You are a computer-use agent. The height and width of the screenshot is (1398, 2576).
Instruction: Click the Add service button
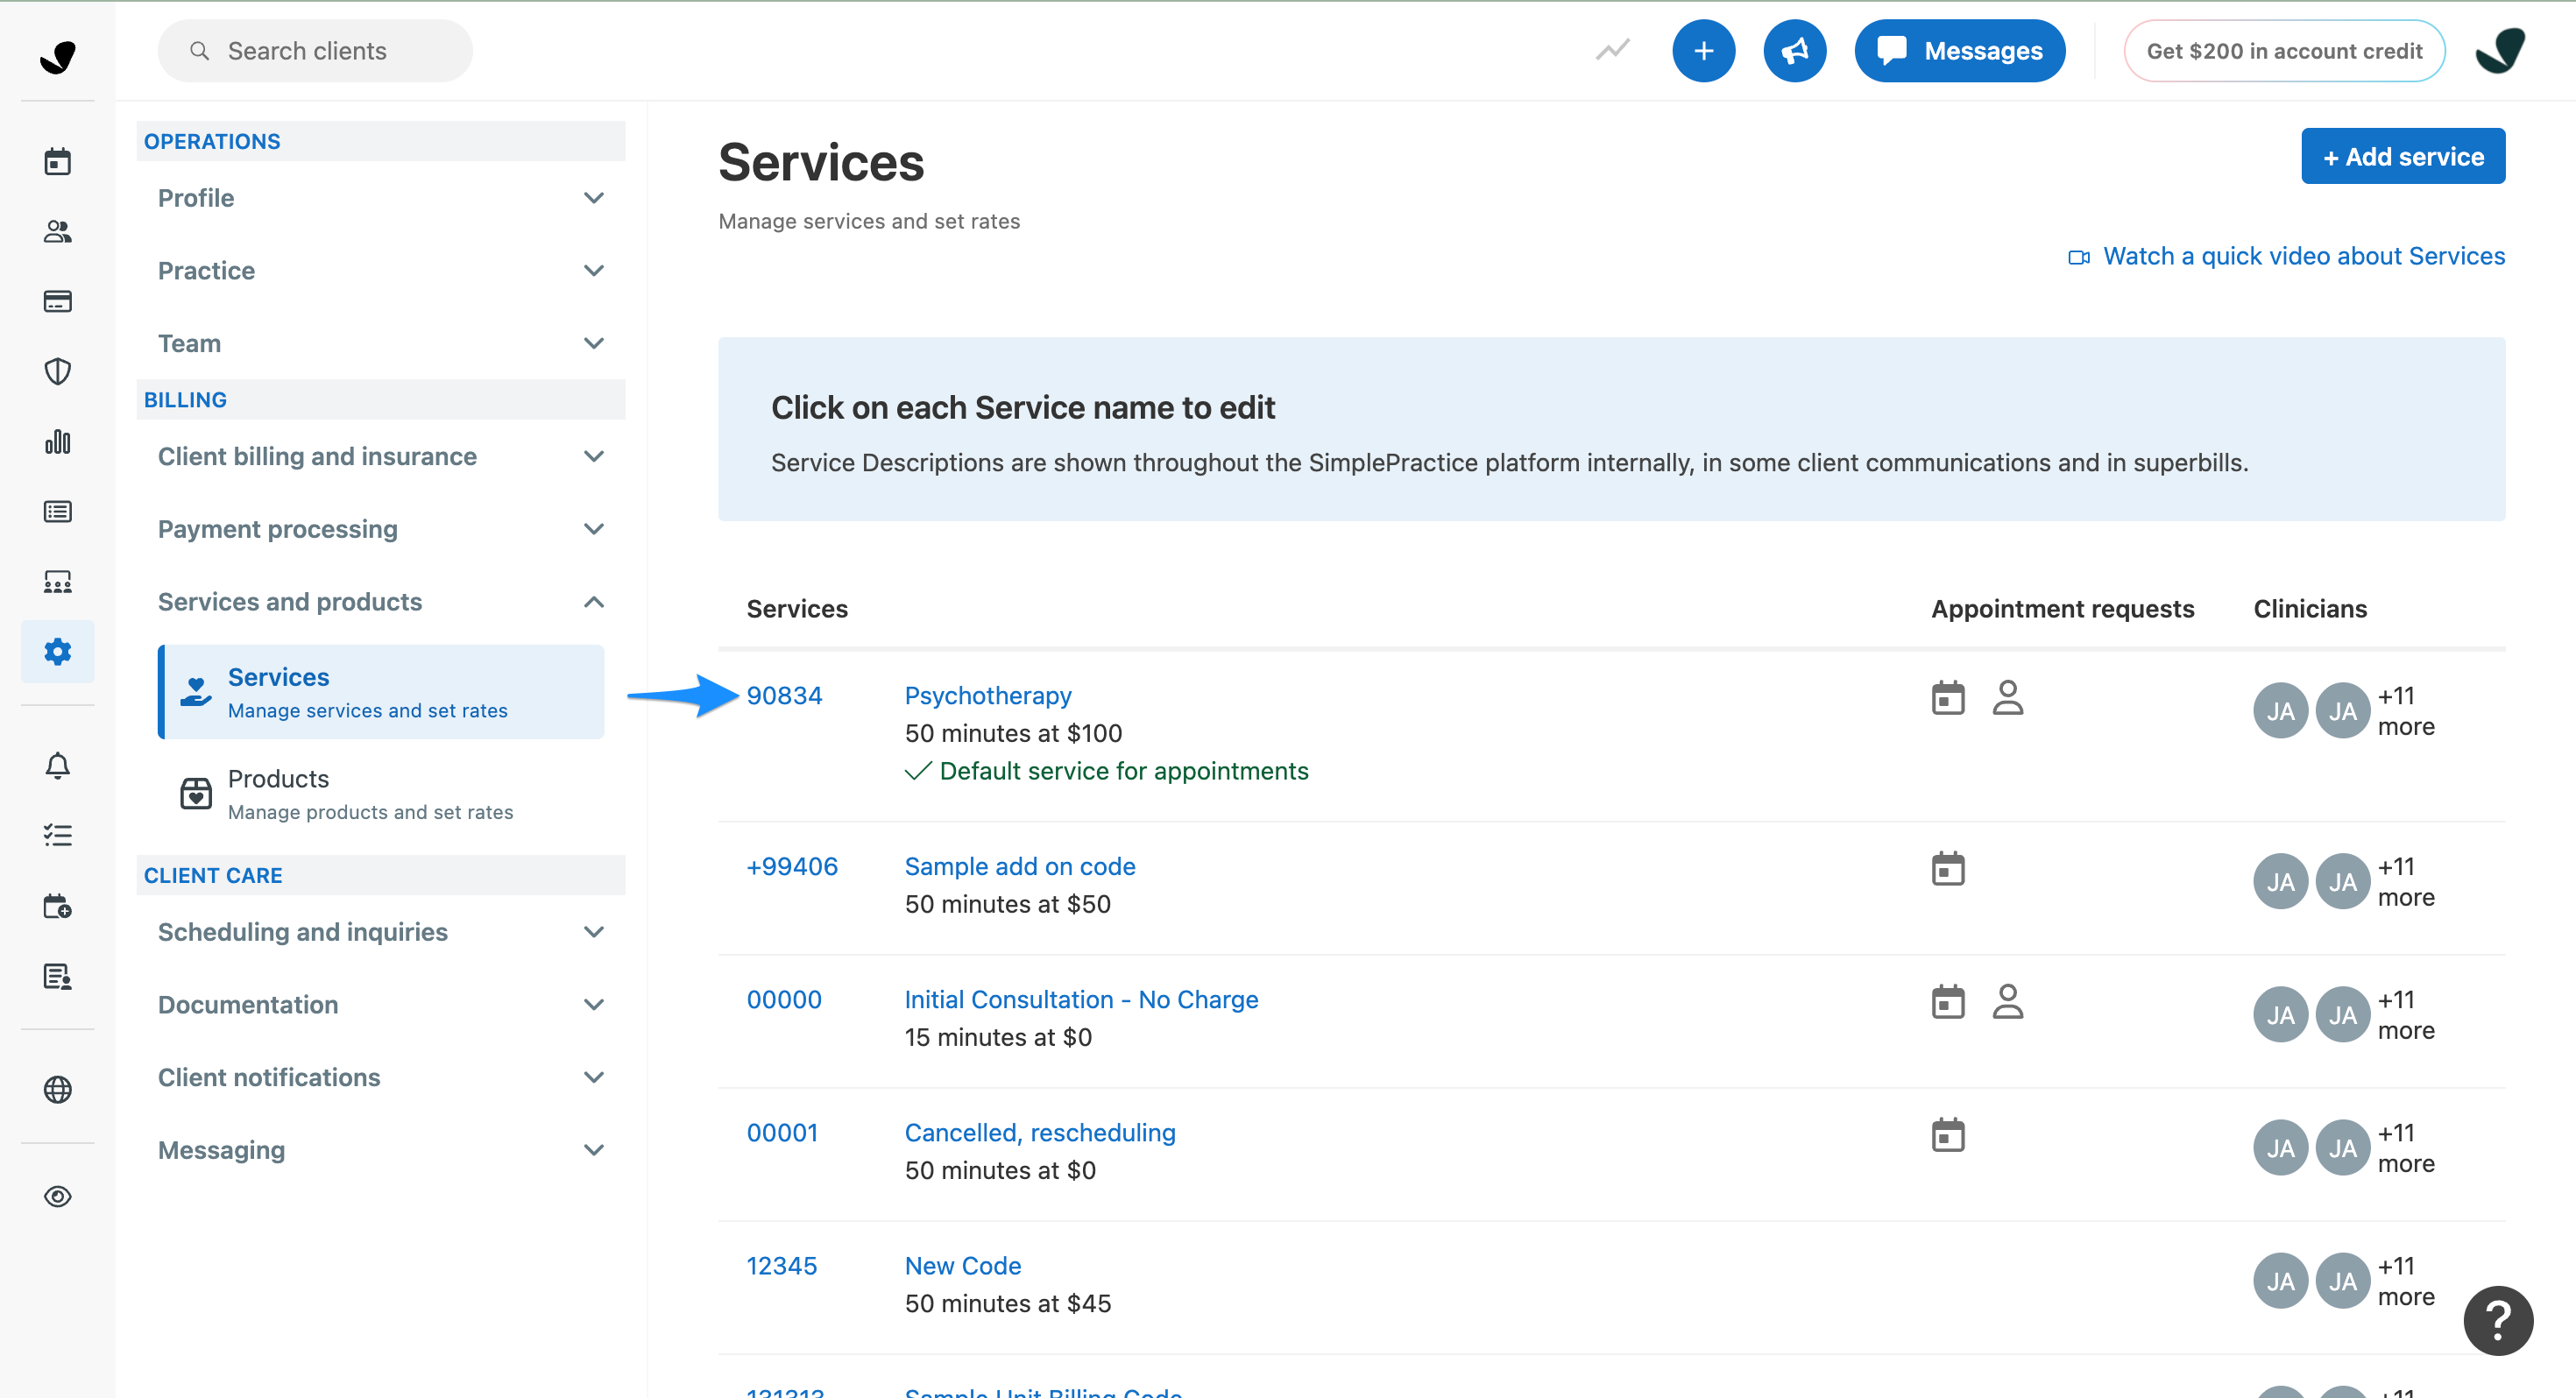pyautogui.click(x=2402, y=157)
